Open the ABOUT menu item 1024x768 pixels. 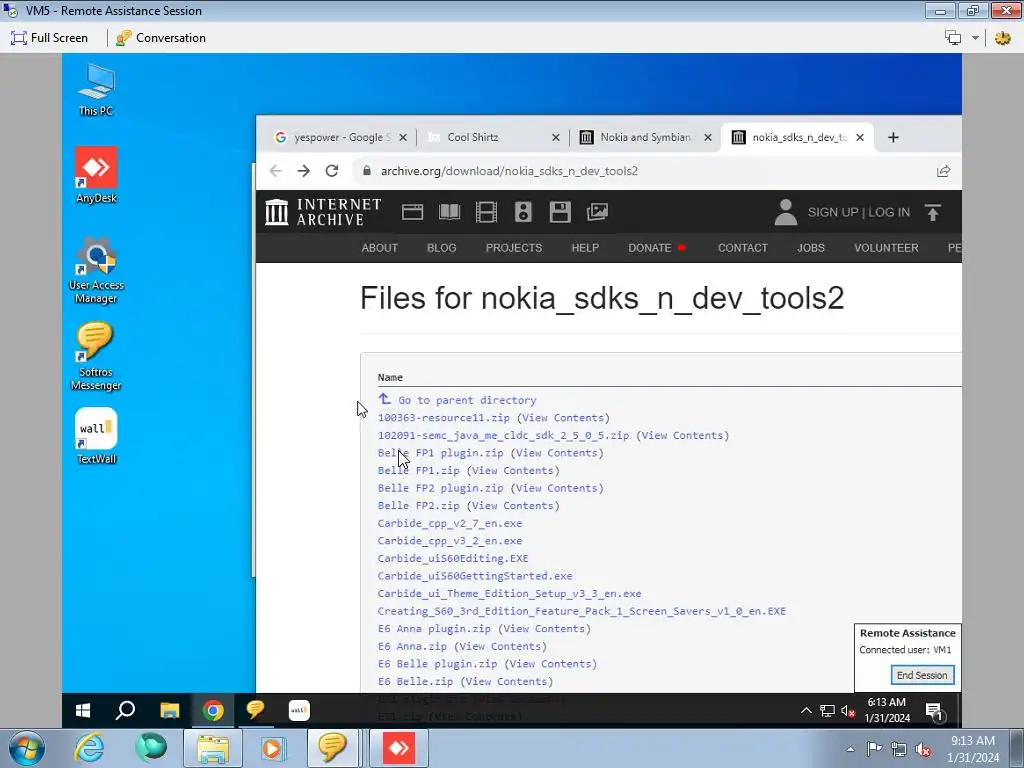click(379, 248)
